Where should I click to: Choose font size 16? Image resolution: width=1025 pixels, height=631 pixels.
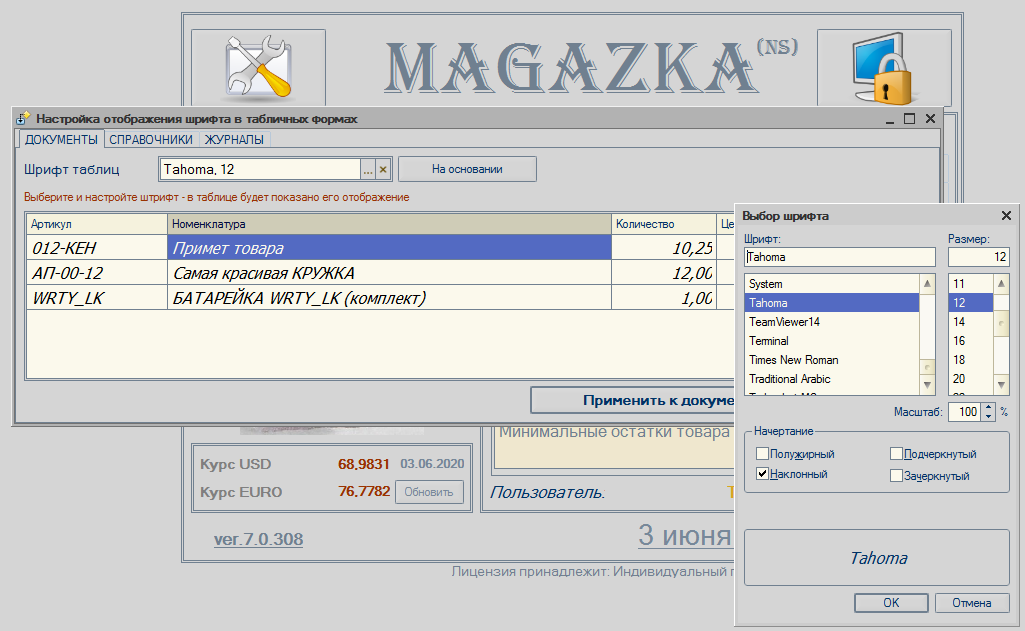(971, 341)
